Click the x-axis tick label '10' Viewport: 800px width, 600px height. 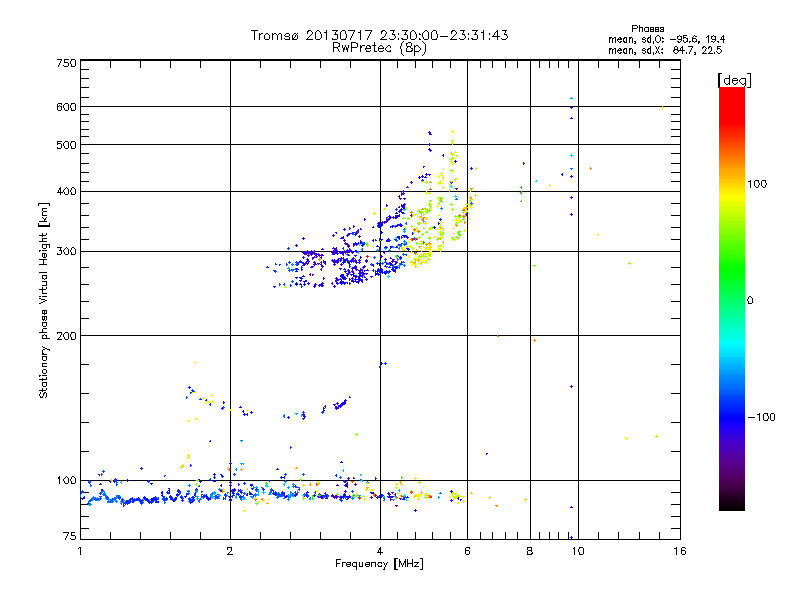click(x=578, y=551)
